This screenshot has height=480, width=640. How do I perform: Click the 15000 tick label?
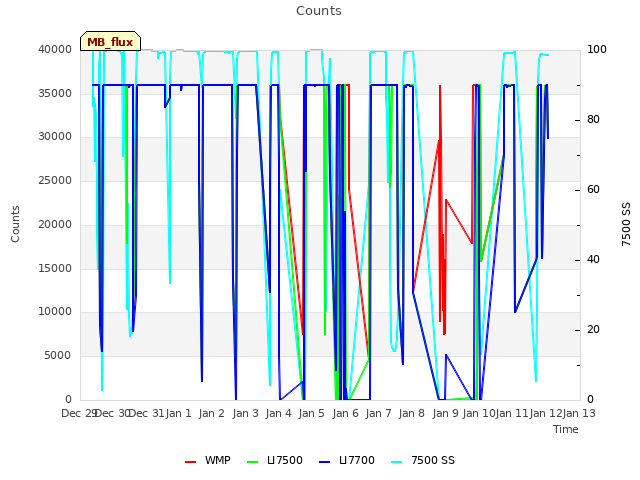point(55,268)
